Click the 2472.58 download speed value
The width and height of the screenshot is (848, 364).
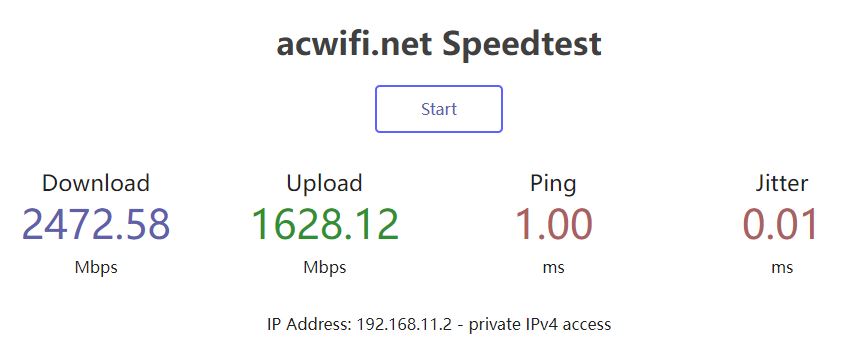tap(96, 224)
